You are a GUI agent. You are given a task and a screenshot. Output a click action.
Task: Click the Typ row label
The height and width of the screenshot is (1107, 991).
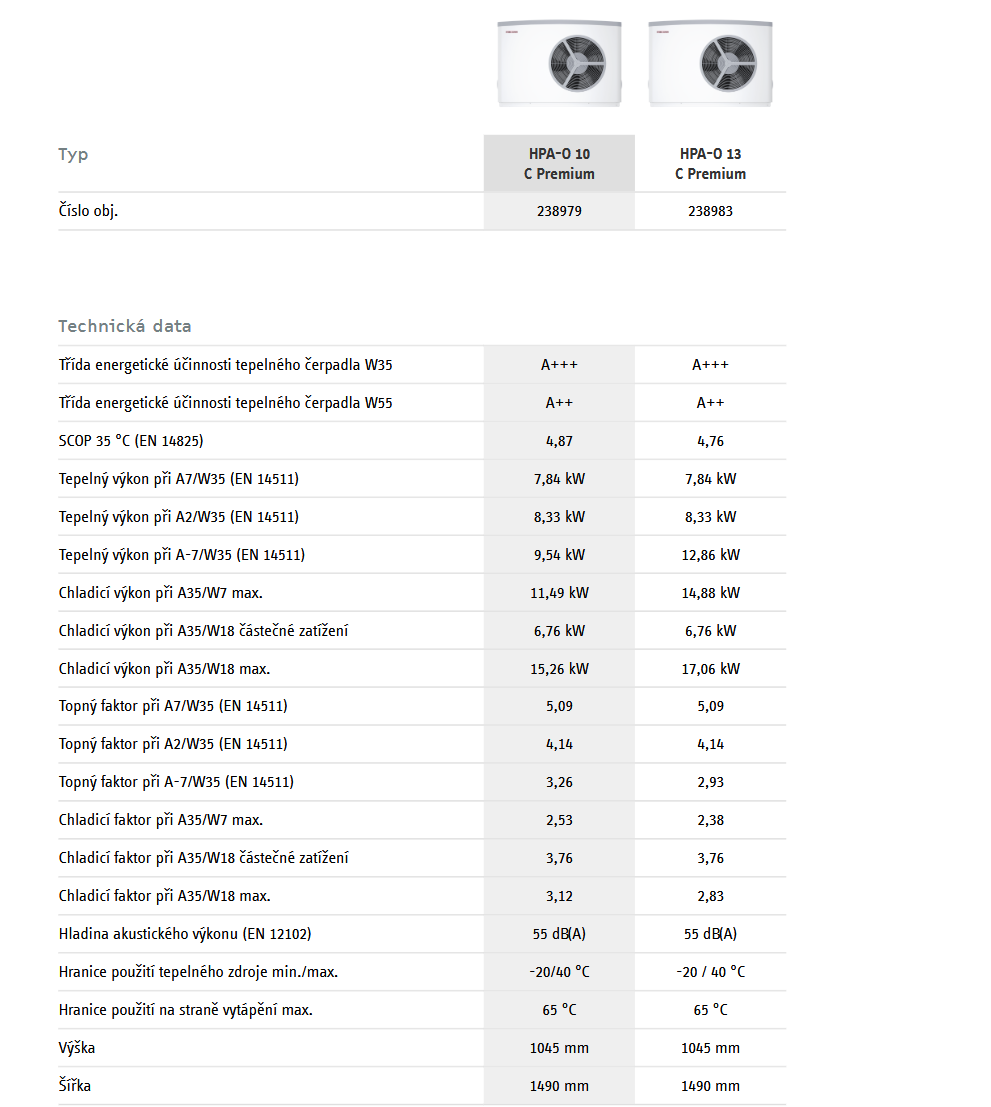click(73, 154)
